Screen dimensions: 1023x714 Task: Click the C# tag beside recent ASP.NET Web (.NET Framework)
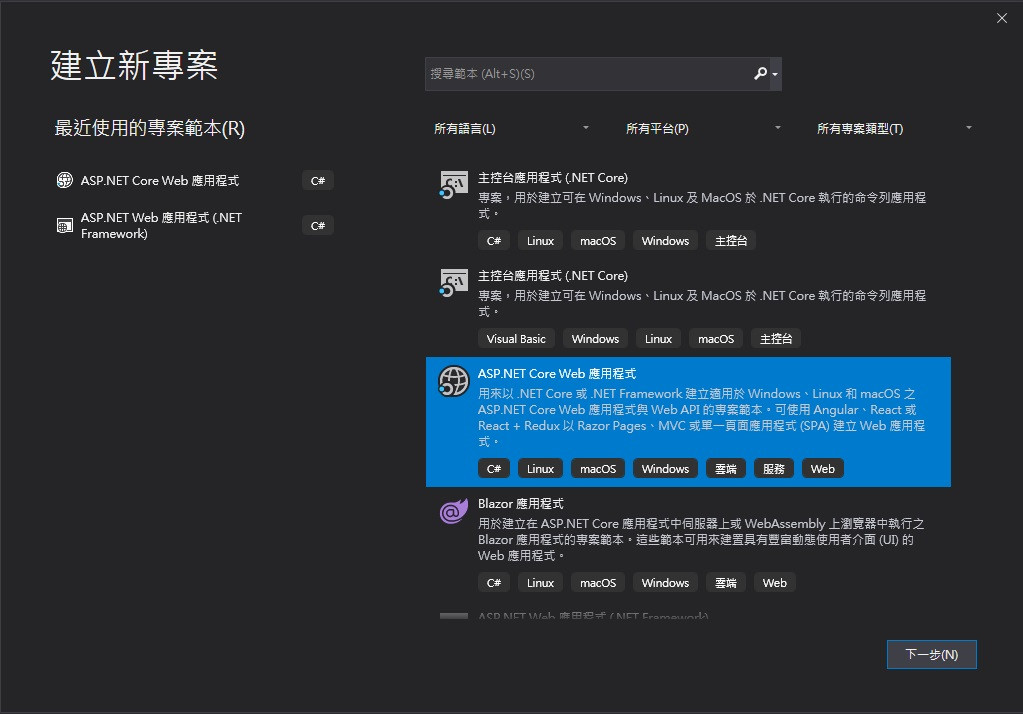(318, 226)
